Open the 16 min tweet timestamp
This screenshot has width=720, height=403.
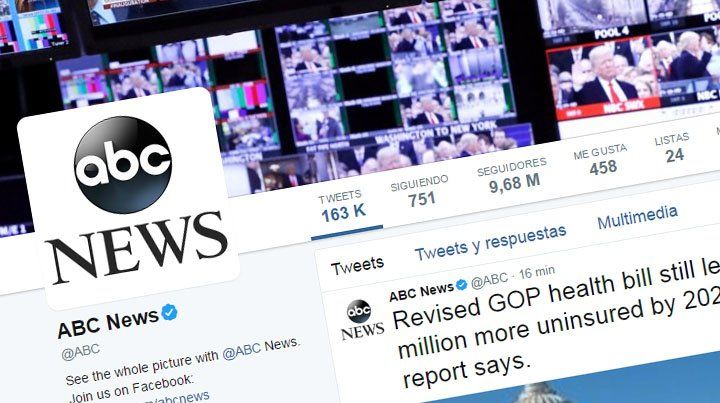pos(536,273)
